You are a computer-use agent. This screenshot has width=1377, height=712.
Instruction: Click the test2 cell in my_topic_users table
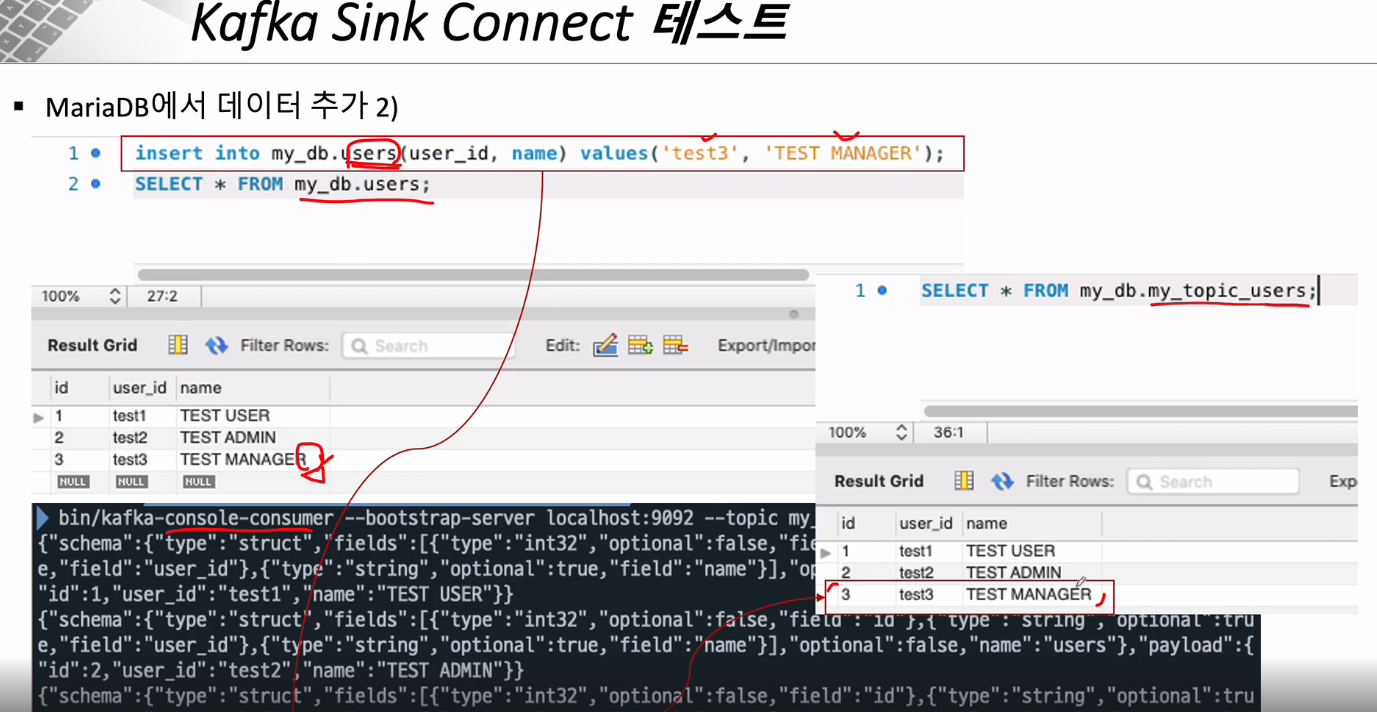coord(916,572)
